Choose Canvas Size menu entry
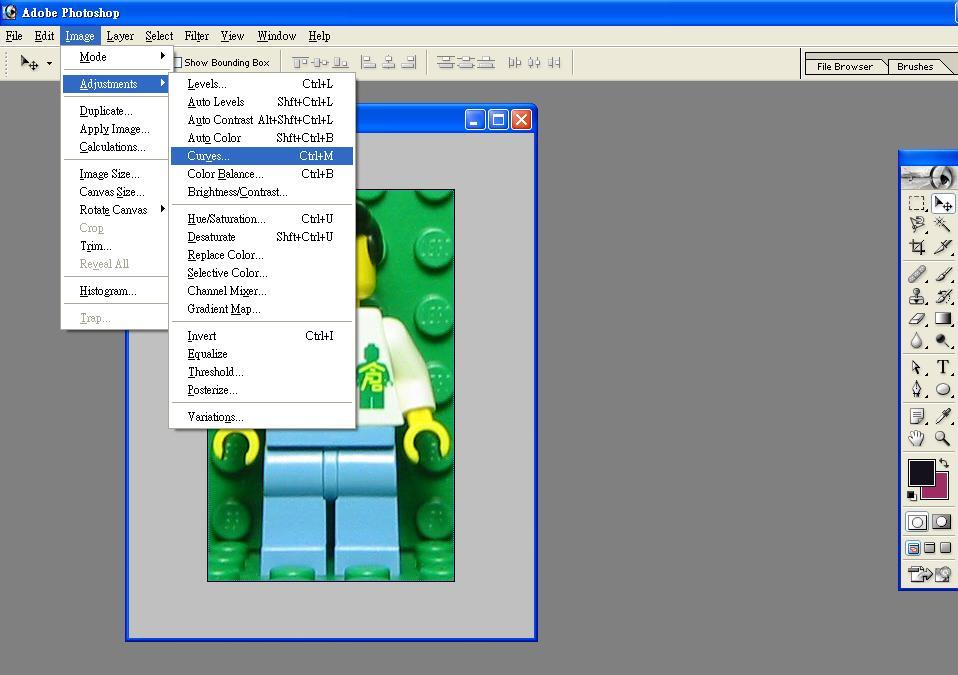958x675 pixels. click(115, 192)
